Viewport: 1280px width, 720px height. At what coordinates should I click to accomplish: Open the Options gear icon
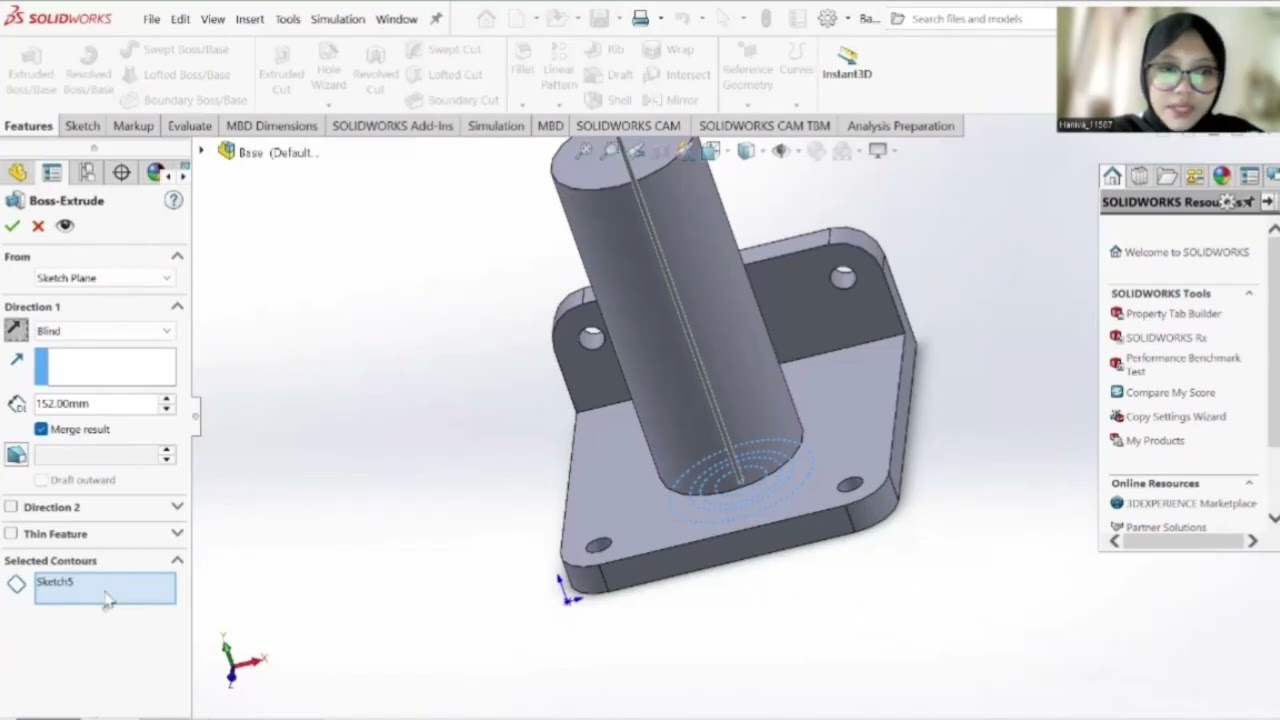click(x=827, y=18)
